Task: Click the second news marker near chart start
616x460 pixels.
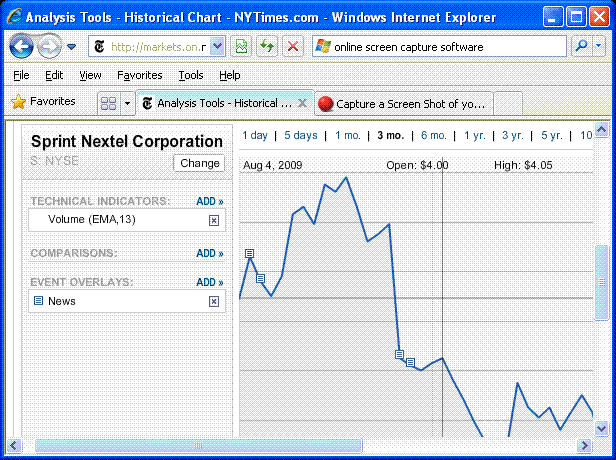Action: pos(260,279)
